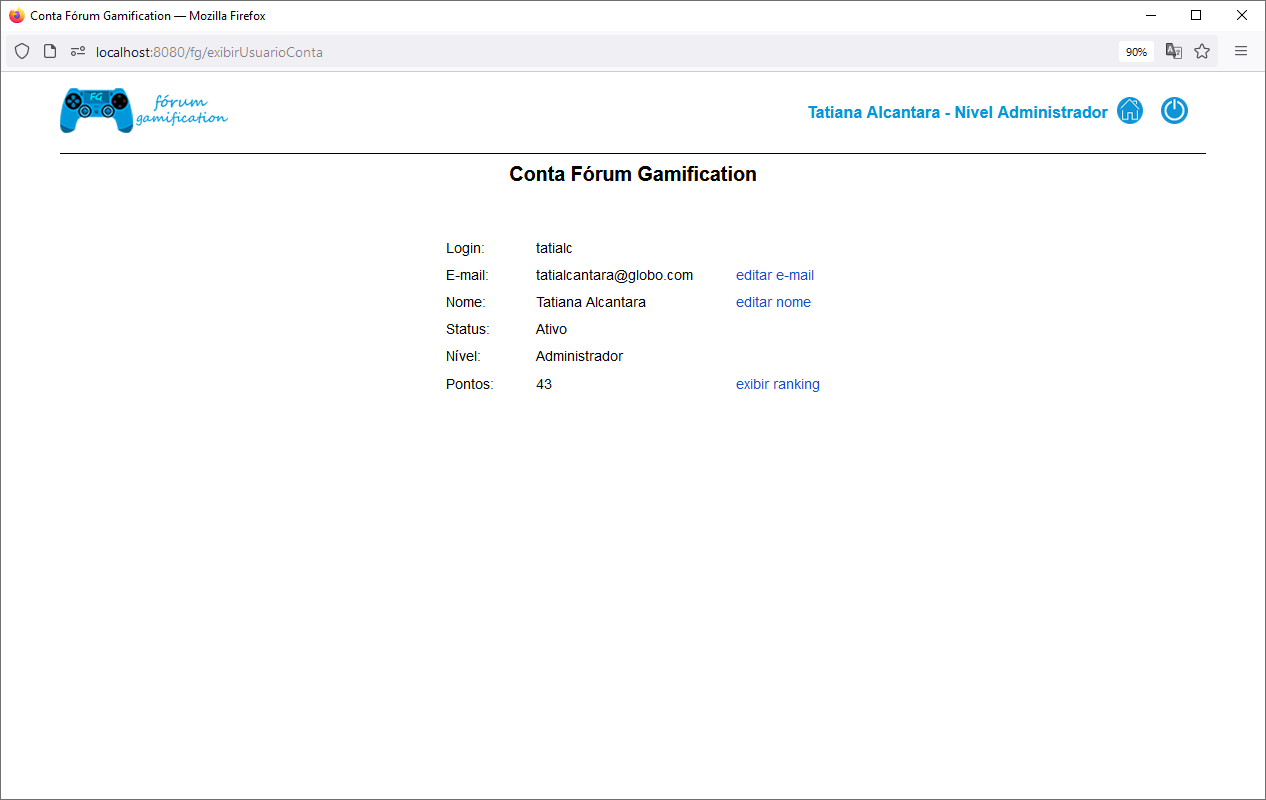Click the page info document icon
This screenshot has width=1266, height=800.
coord(50,51)
